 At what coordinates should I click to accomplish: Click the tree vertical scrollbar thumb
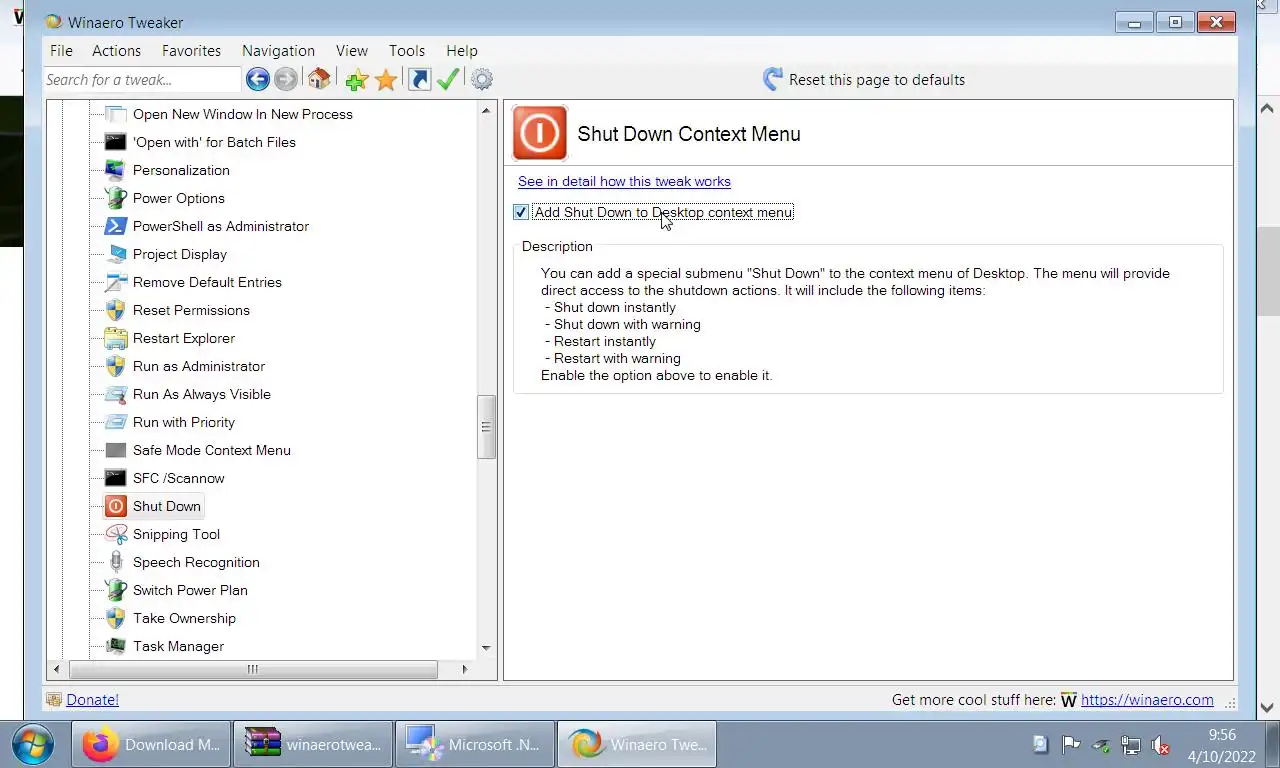(486, 427)
